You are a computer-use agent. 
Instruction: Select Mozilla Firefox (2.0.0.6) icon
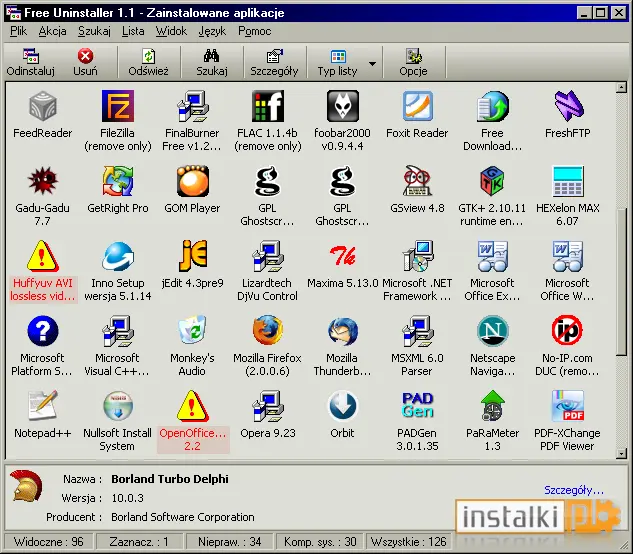click(x=268, y=331)
